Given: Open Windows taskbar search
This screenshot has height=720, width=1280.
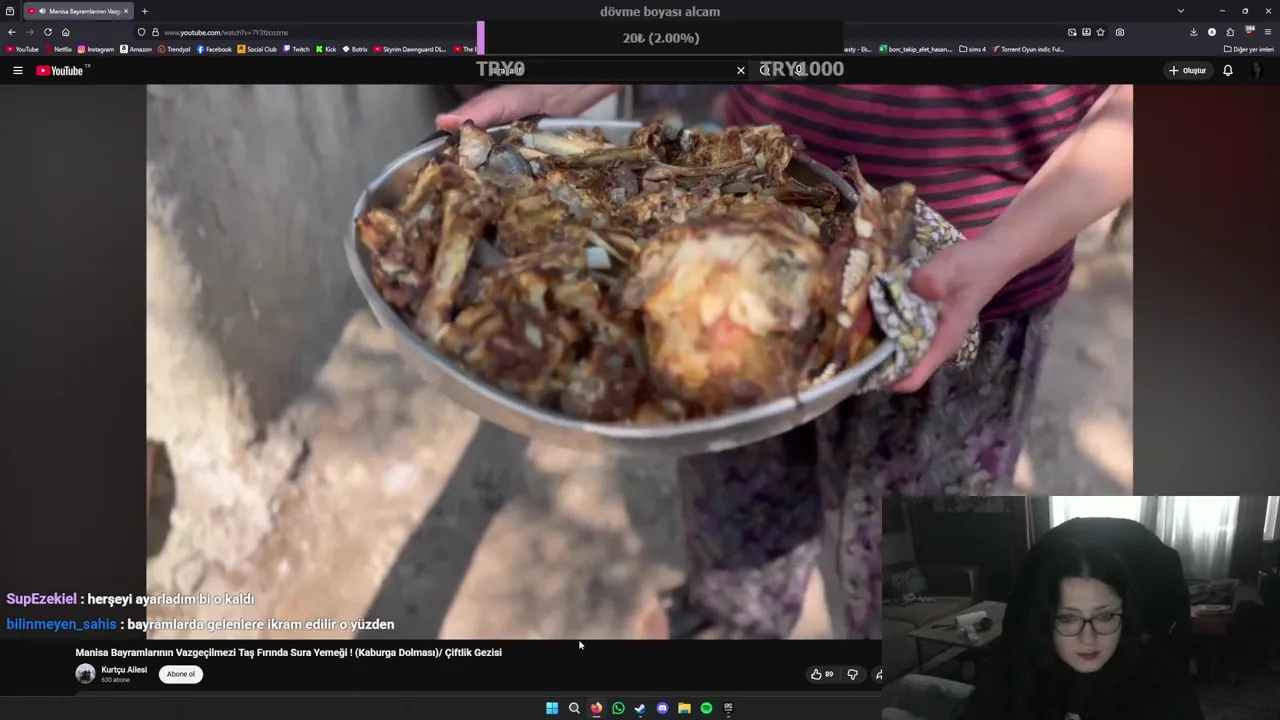Looking at the screenshot, I should coord(574,708).
